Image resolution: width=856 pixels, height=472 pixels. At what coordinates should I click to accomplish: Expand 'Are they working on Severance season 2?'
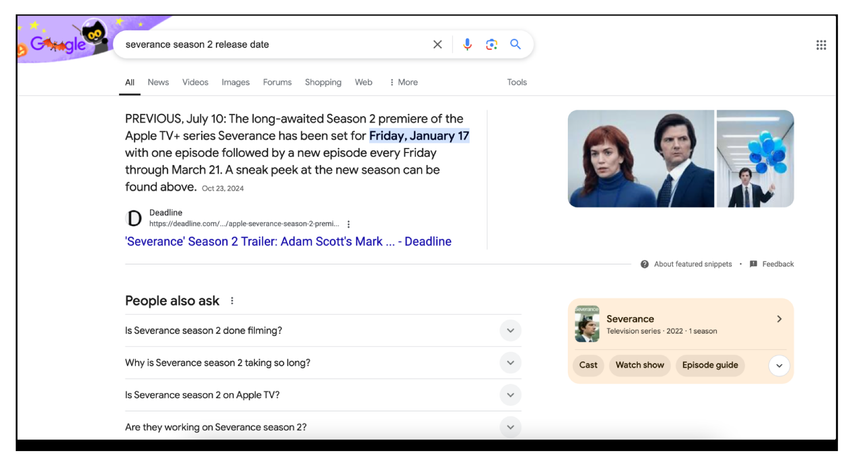323,427
